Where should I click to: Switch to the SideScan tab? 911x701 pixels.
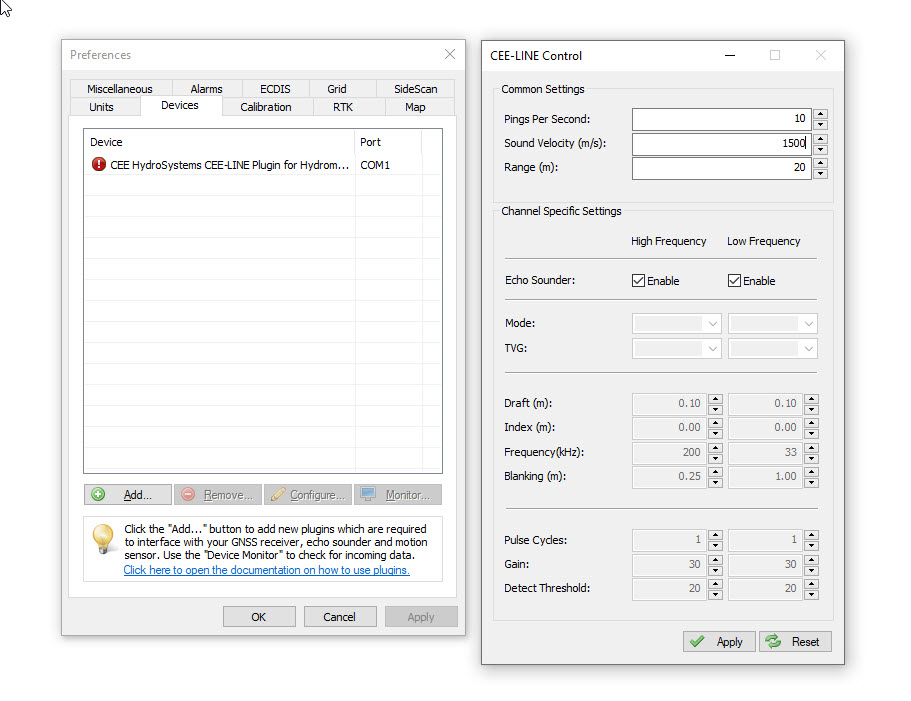(x=415, y=88)
